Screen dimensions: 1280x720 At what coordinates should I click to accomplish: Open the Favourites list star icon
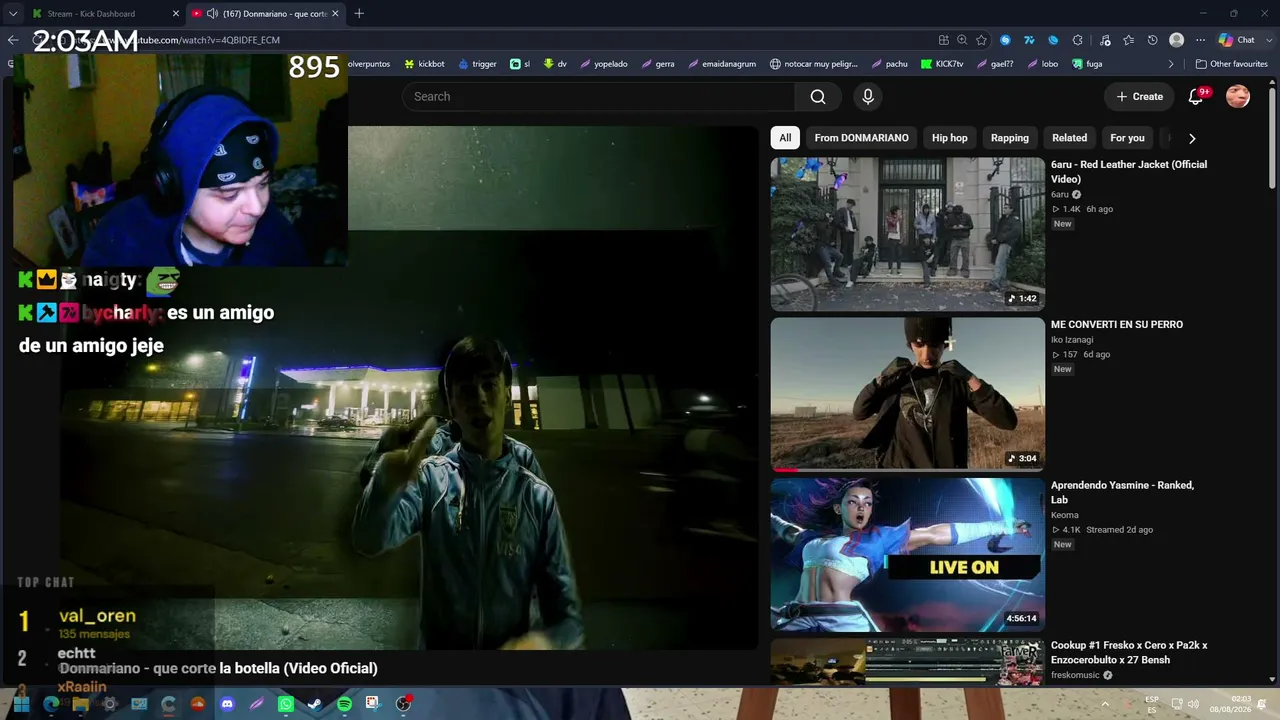pos(1129,40)
